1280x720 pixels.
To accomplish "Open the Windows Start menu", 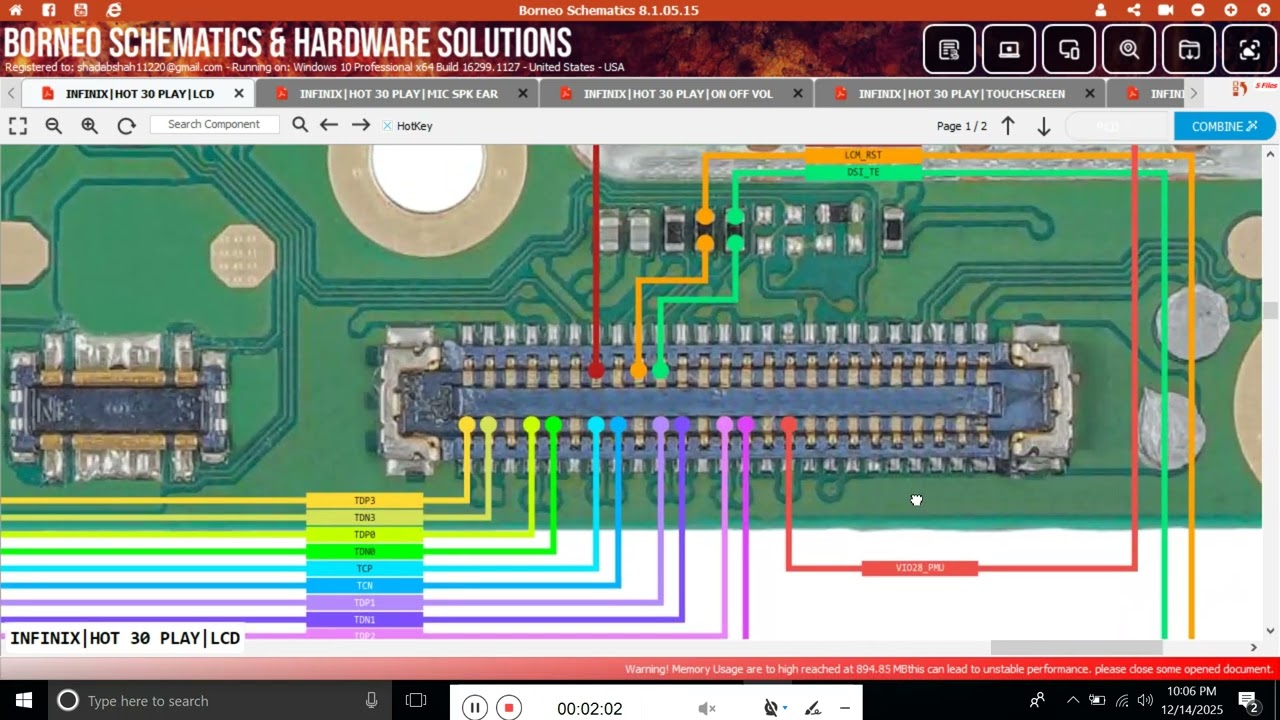I will [24, 700].
